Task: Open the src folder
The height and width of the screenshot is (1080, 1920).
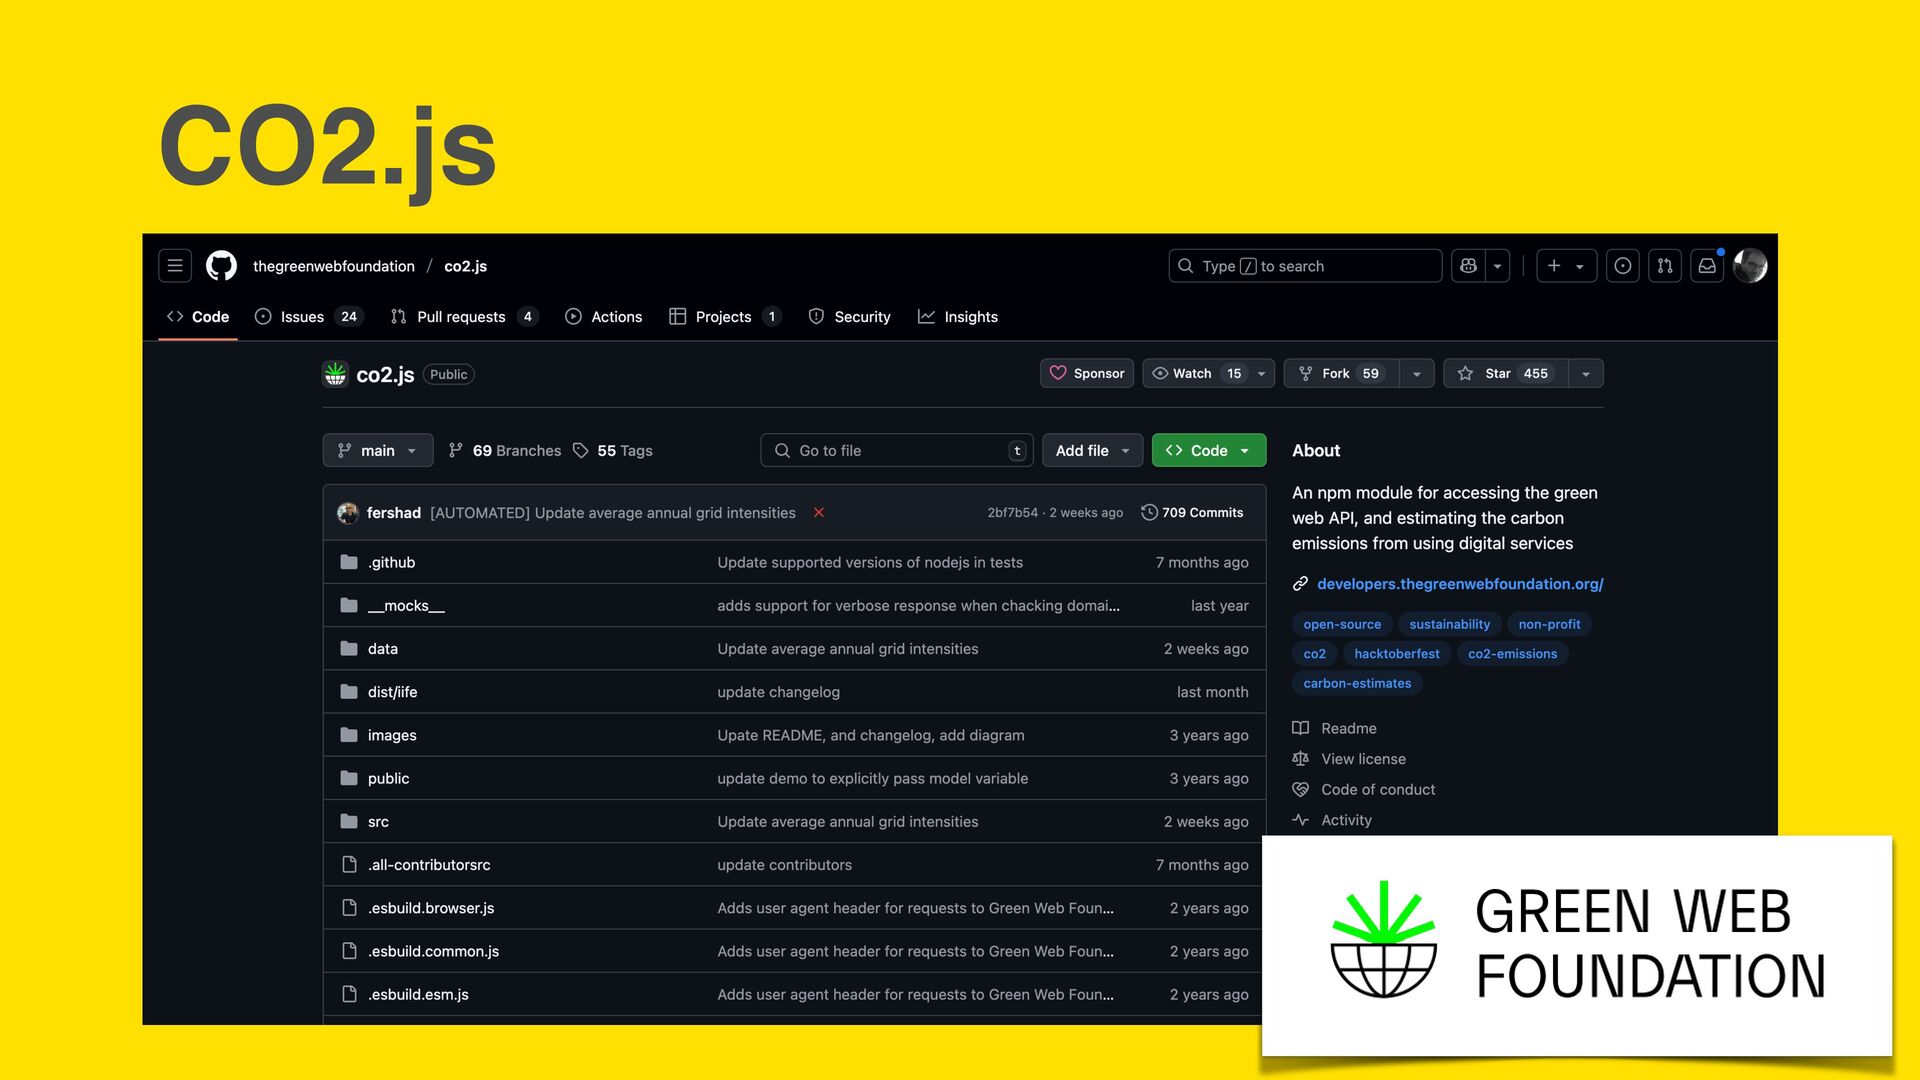Action: [378, 822]
